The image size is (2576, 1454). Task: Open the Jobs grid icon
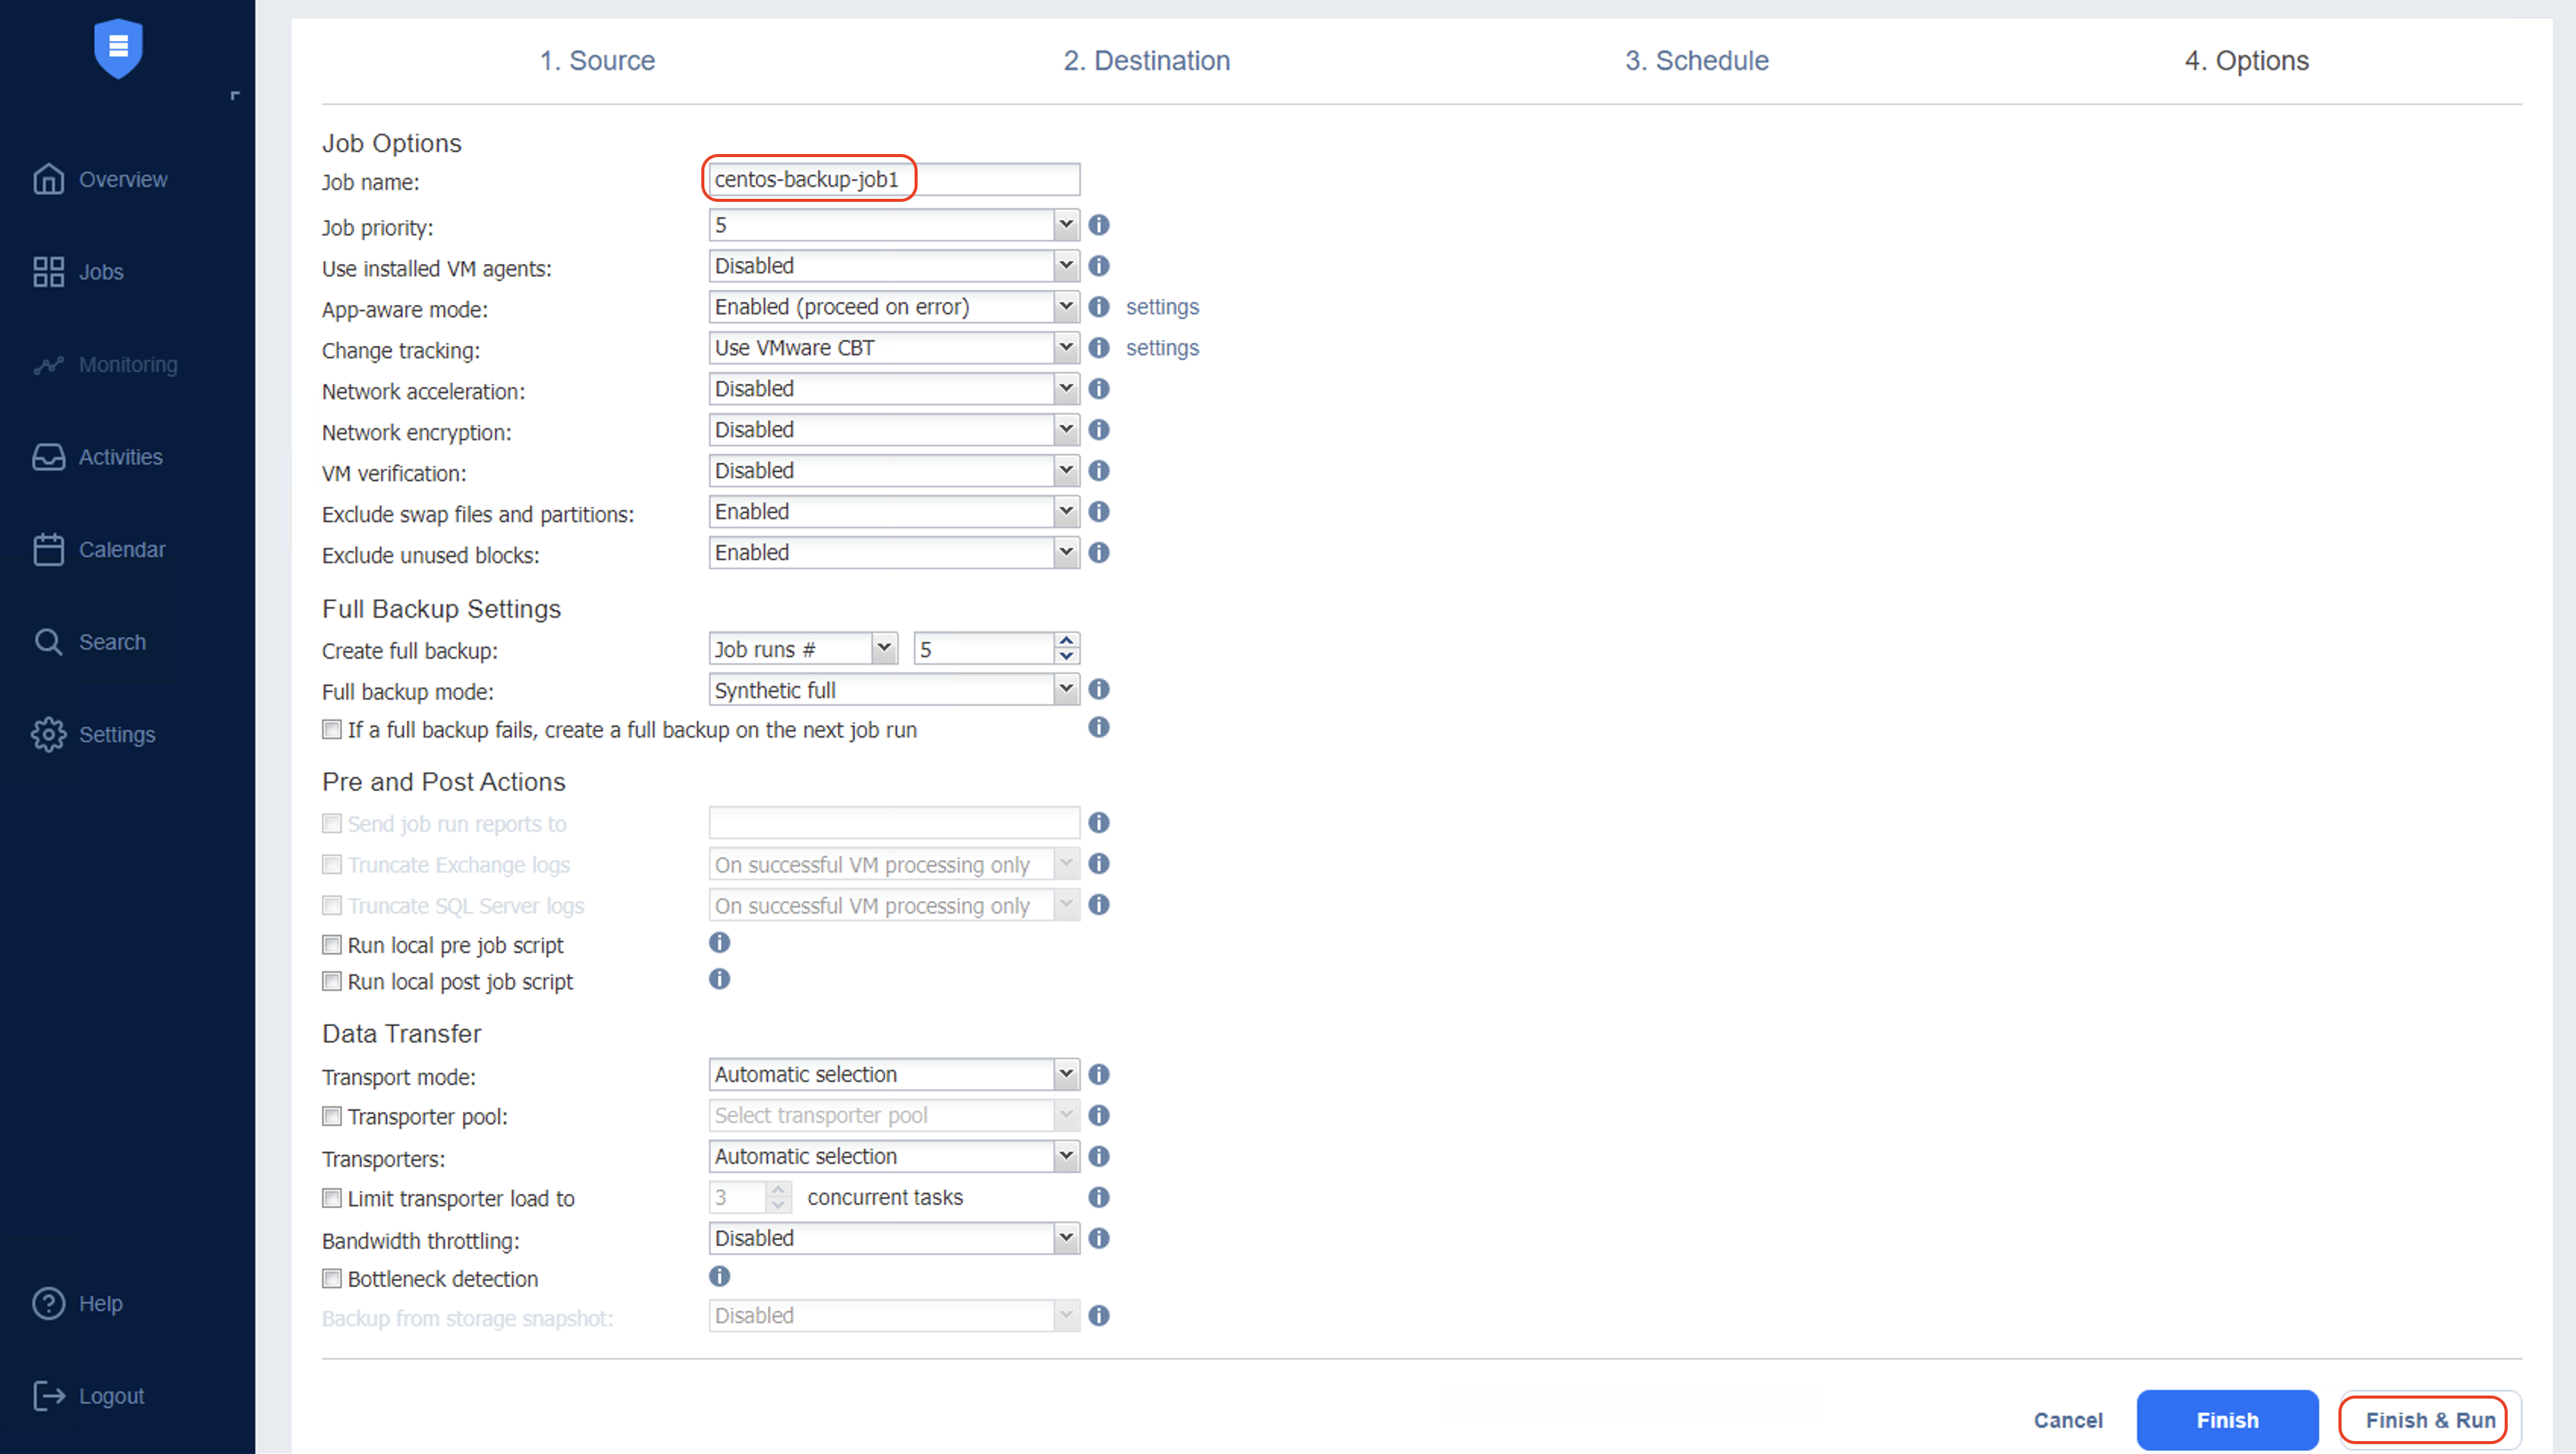click(x=48, y=271)
